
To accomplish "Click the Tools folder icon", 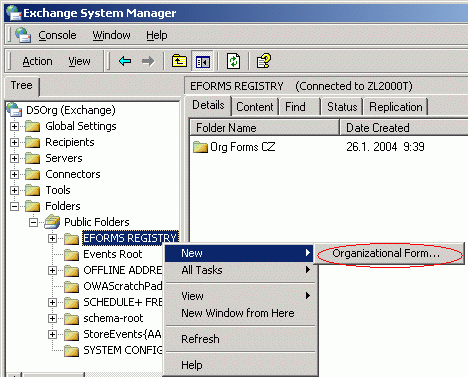I will pyautogui.click(x=32, y=190).
